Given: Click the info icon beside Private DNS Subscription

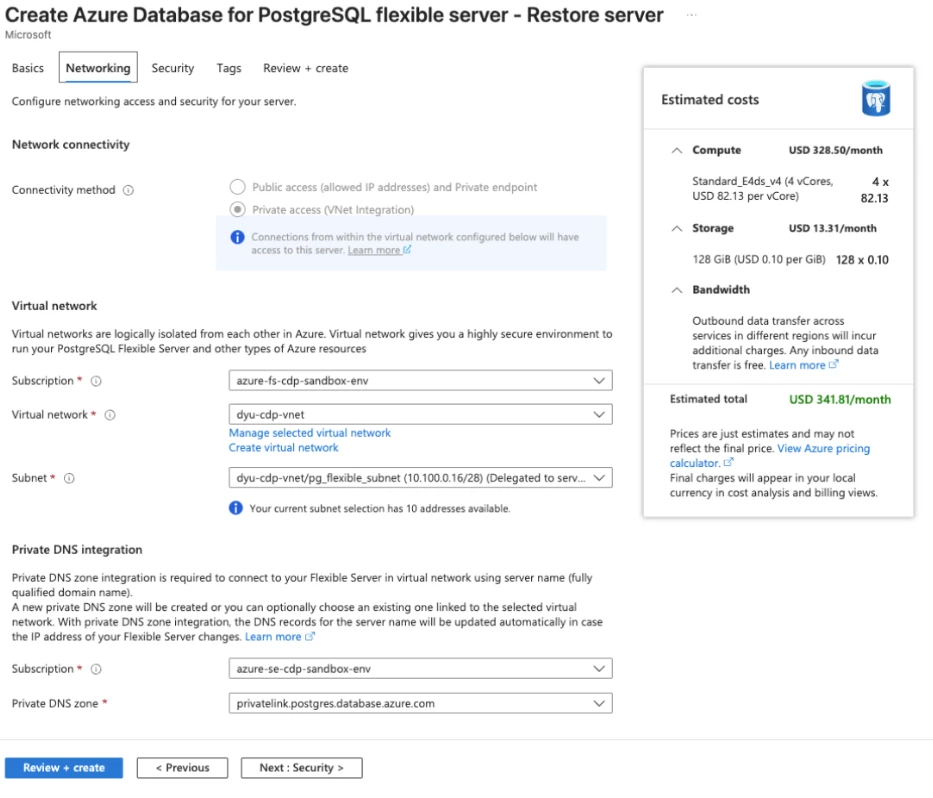Looking at the screenshot, I should [96, 669].
